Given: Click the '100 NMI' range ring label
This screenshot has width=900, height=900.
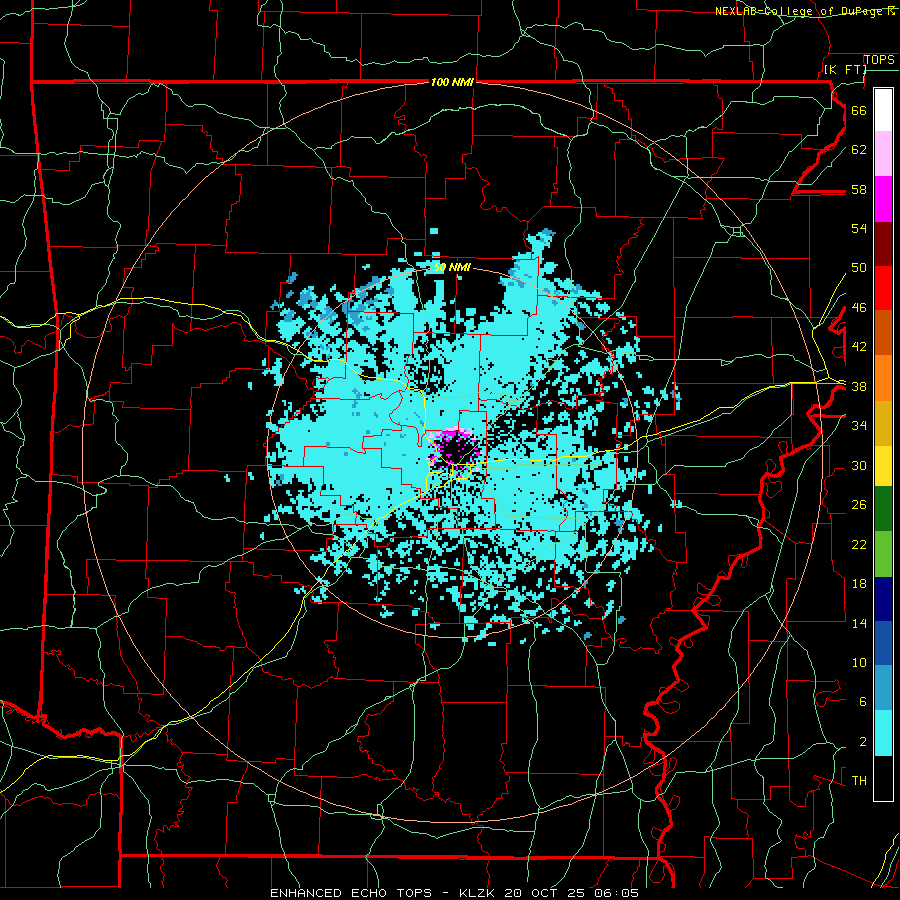Looking at the screenshot, I should pyautogui.click(x=452, y=82).
